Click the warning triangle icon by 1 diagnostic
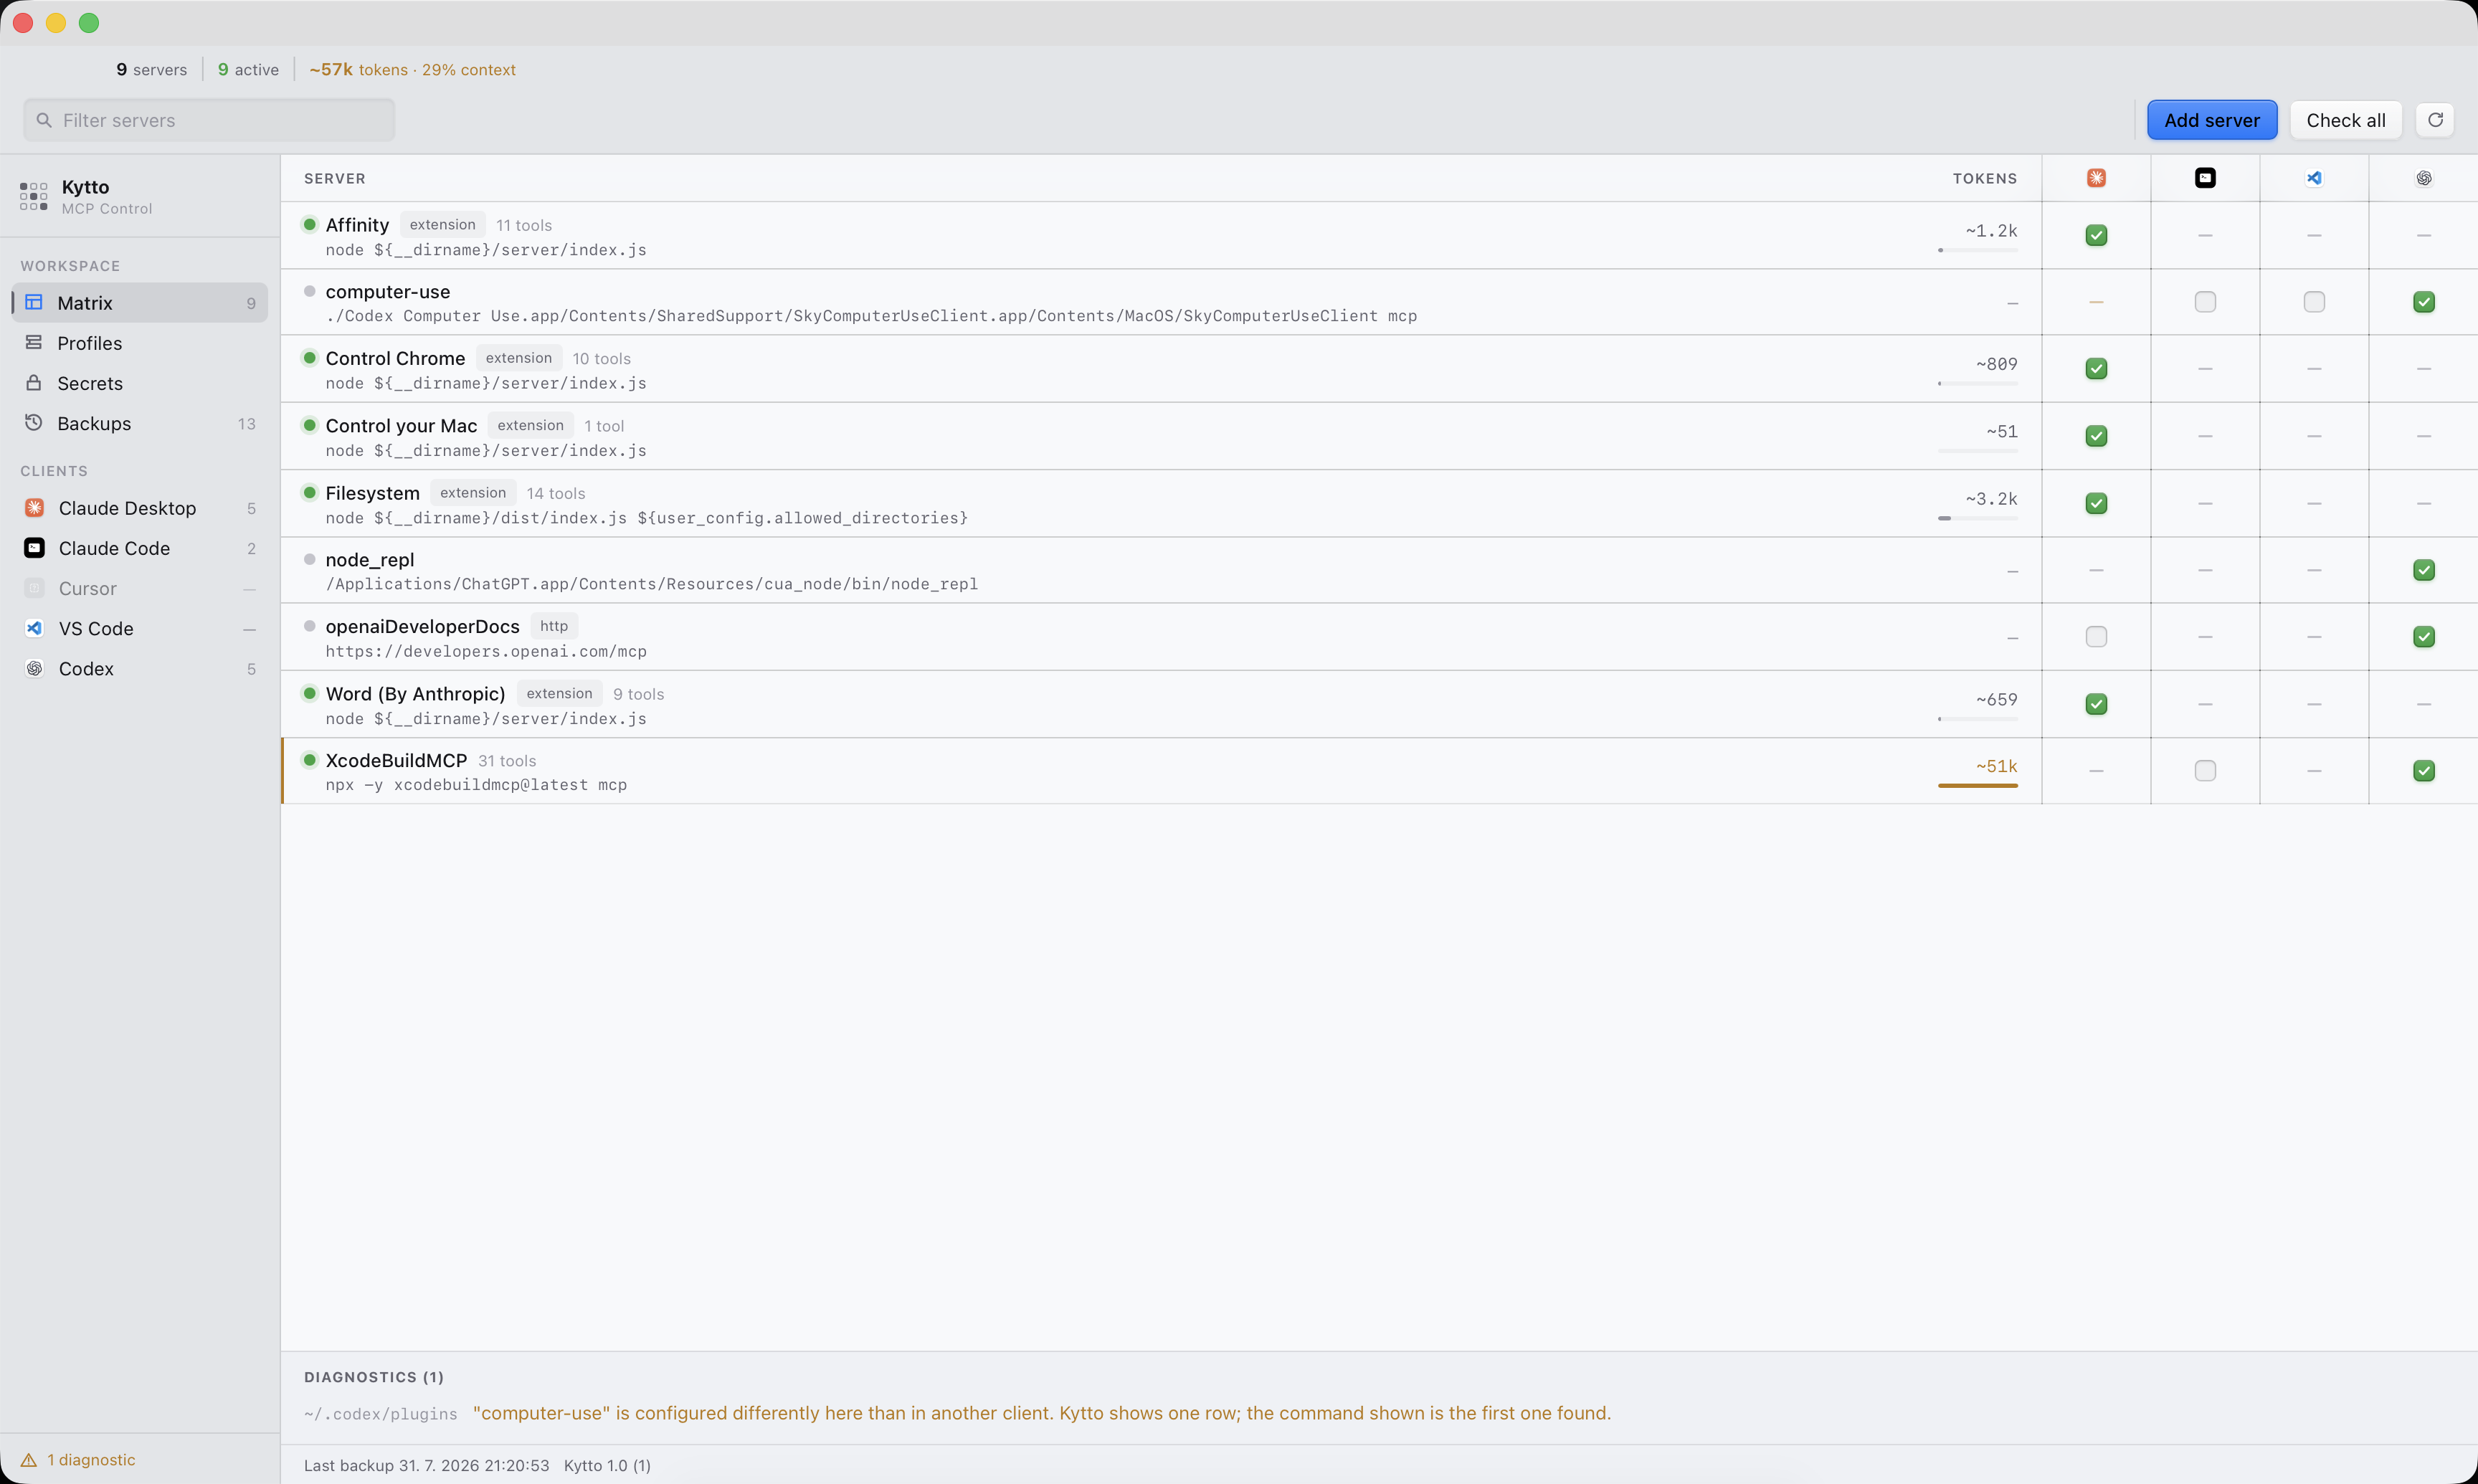 point(29,1460)
